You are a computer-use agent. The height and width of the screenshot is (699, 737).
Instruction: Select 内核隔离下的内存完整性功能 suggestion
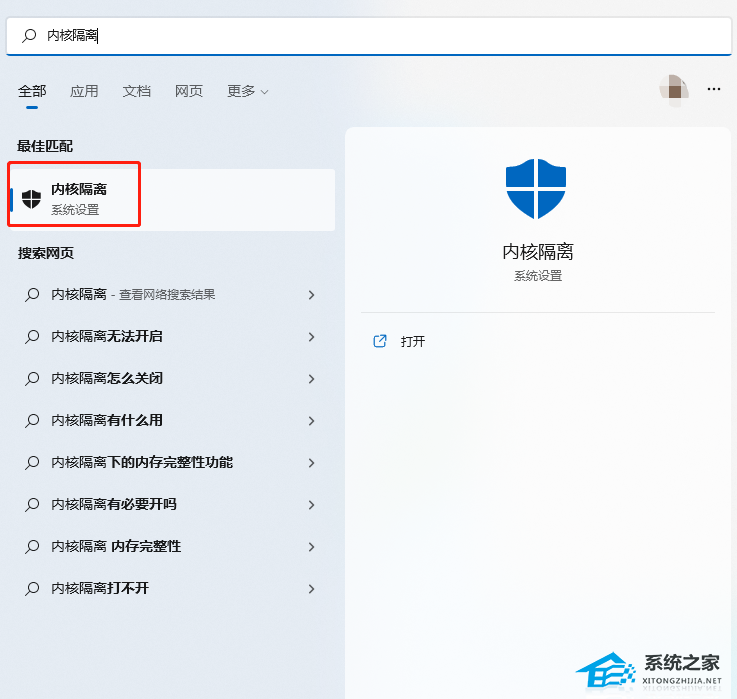click(142, 463)
